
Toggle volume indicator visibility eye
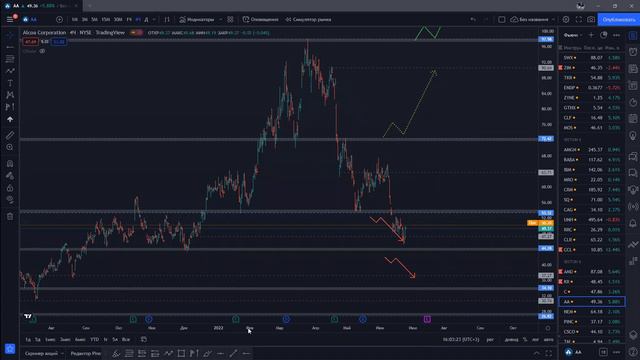(42, 51)
